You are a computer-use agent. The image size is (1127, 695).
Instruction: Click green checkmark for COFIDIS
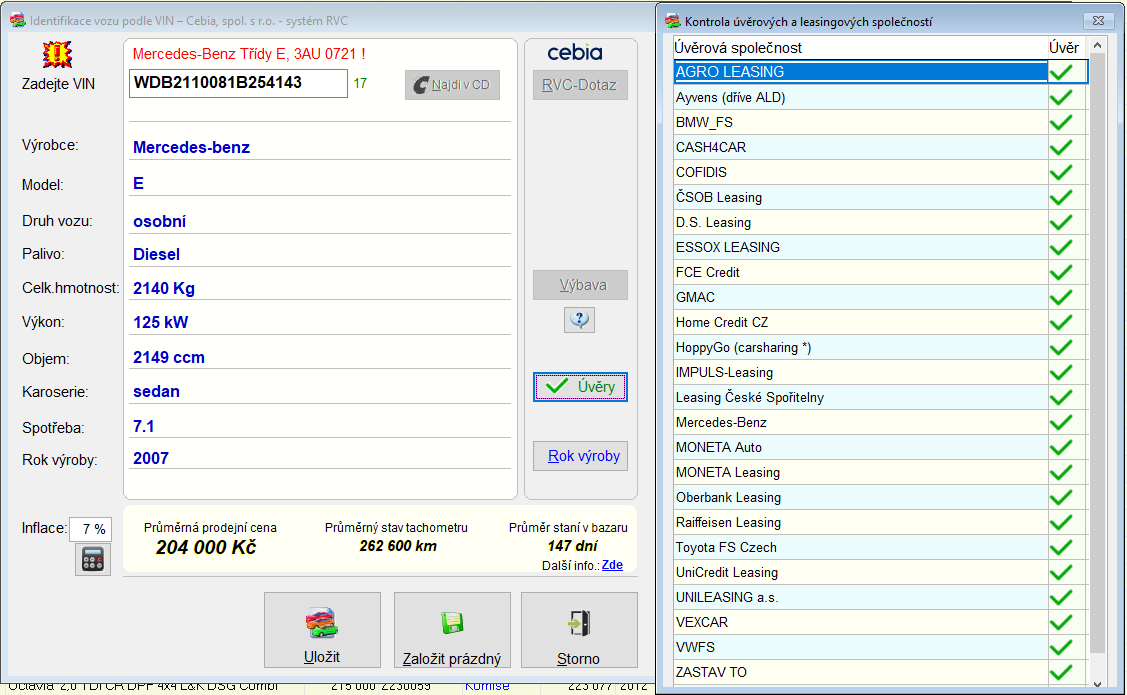(x=1061, y=172)
